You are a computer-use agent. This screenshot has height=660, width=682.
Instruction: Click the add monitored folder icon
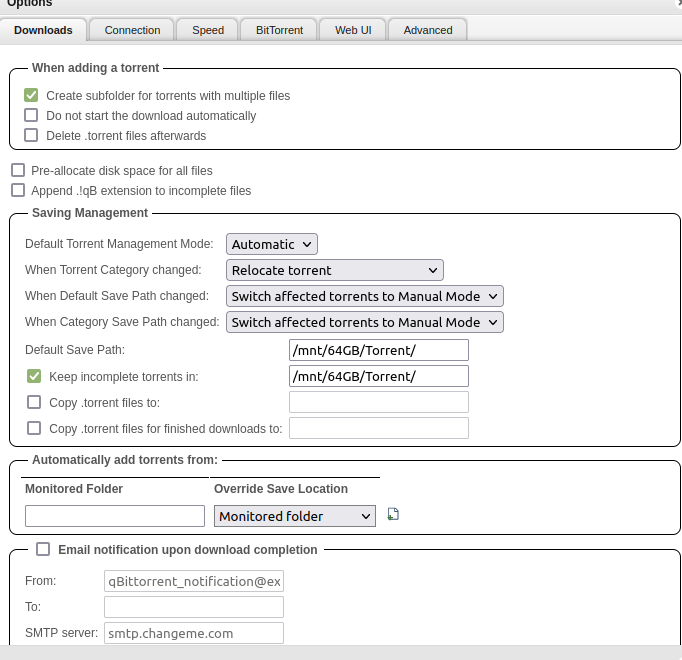[x=393, y=514]
